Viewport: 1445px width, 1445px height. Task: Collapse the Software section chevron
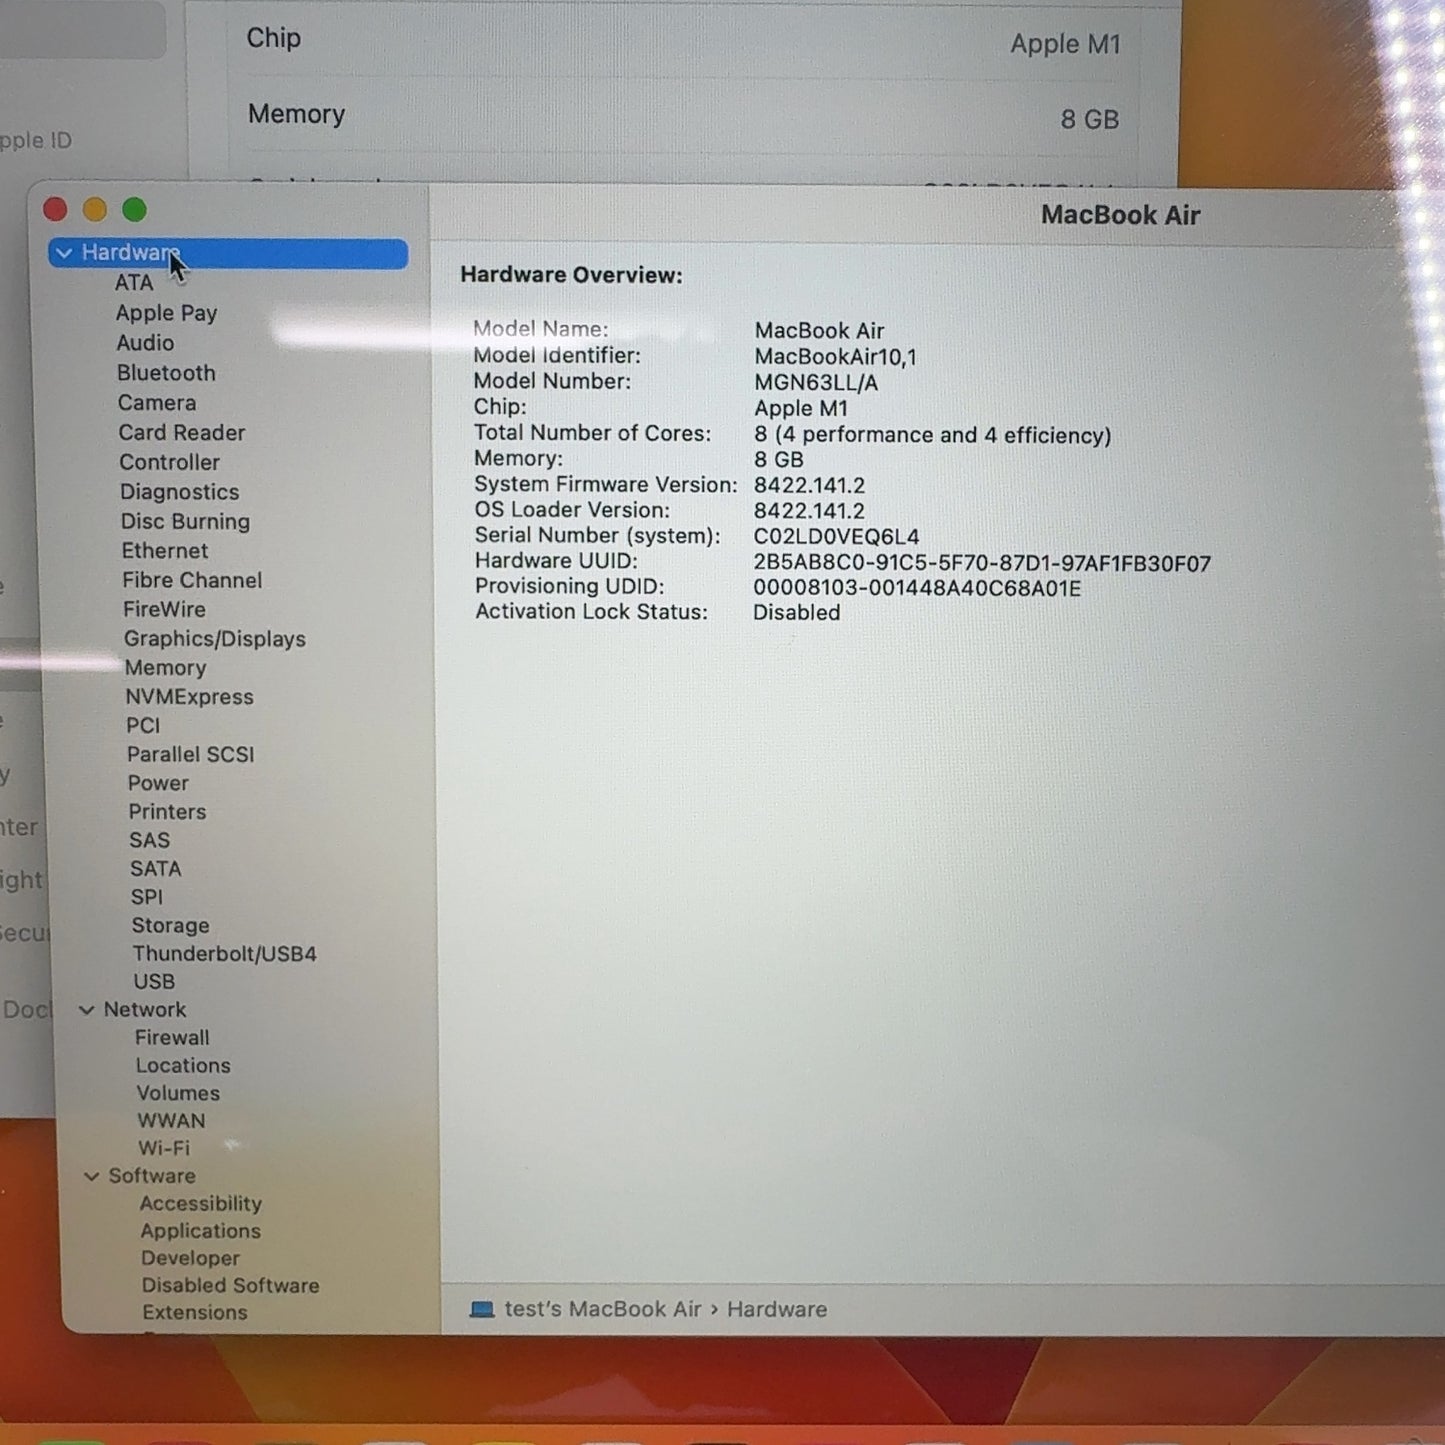[92, 1176]
